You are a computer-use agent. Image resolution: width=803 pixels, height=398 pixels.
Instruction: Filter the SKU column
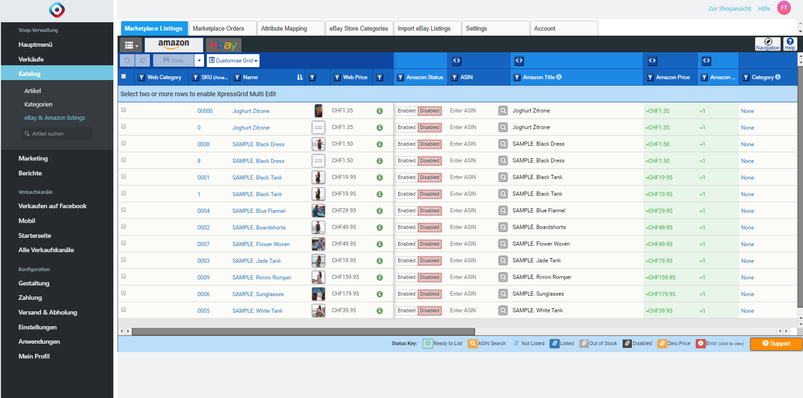click(196, 77)
